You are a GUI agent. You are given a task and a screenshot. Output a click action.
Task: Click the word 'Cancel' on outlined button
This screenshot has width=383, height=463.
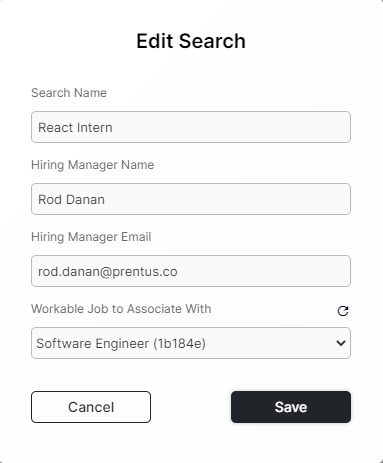91,407
